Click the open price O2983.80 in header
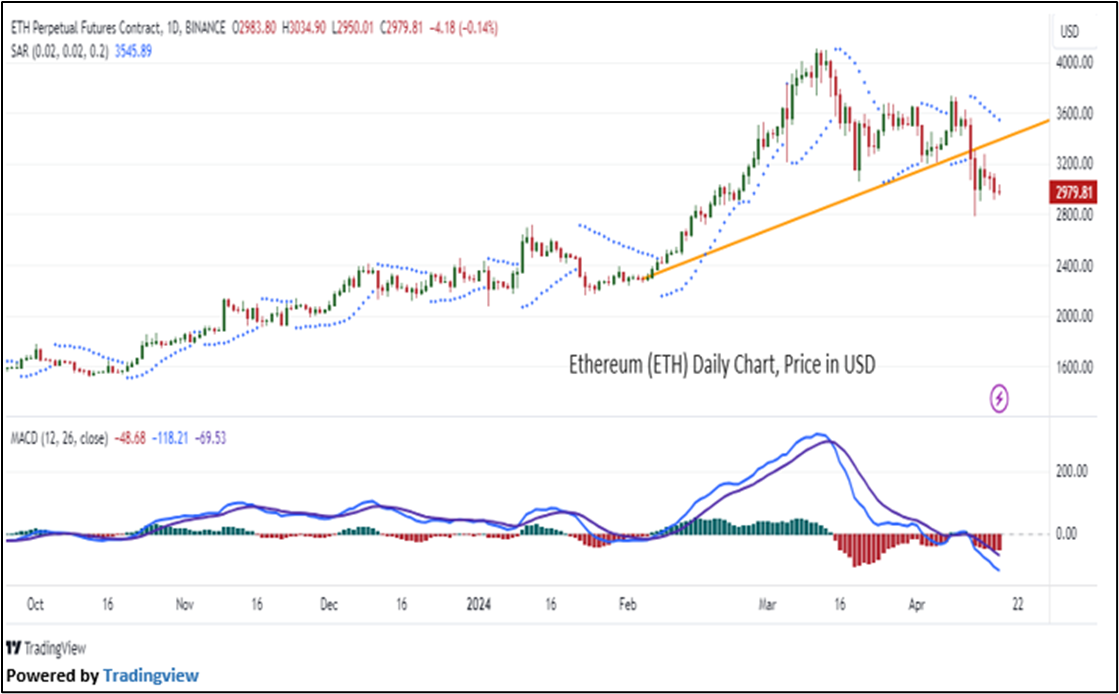The width and height of the screenshot is (1119, 694). (252, 29)
